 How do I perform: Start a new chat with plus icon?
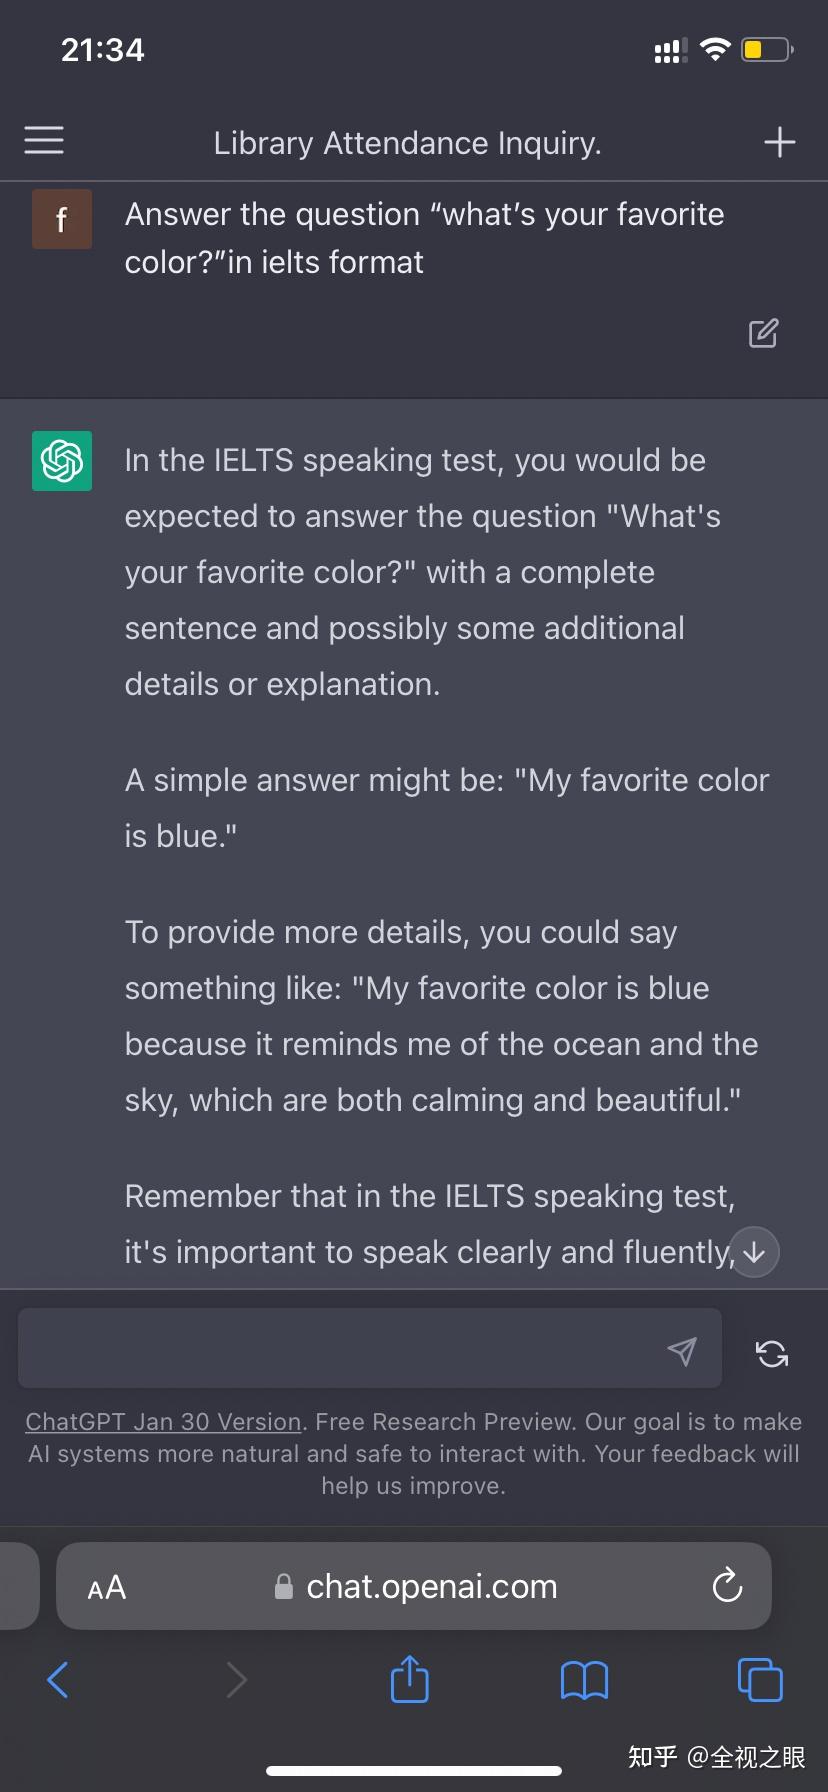click(780, 142)
